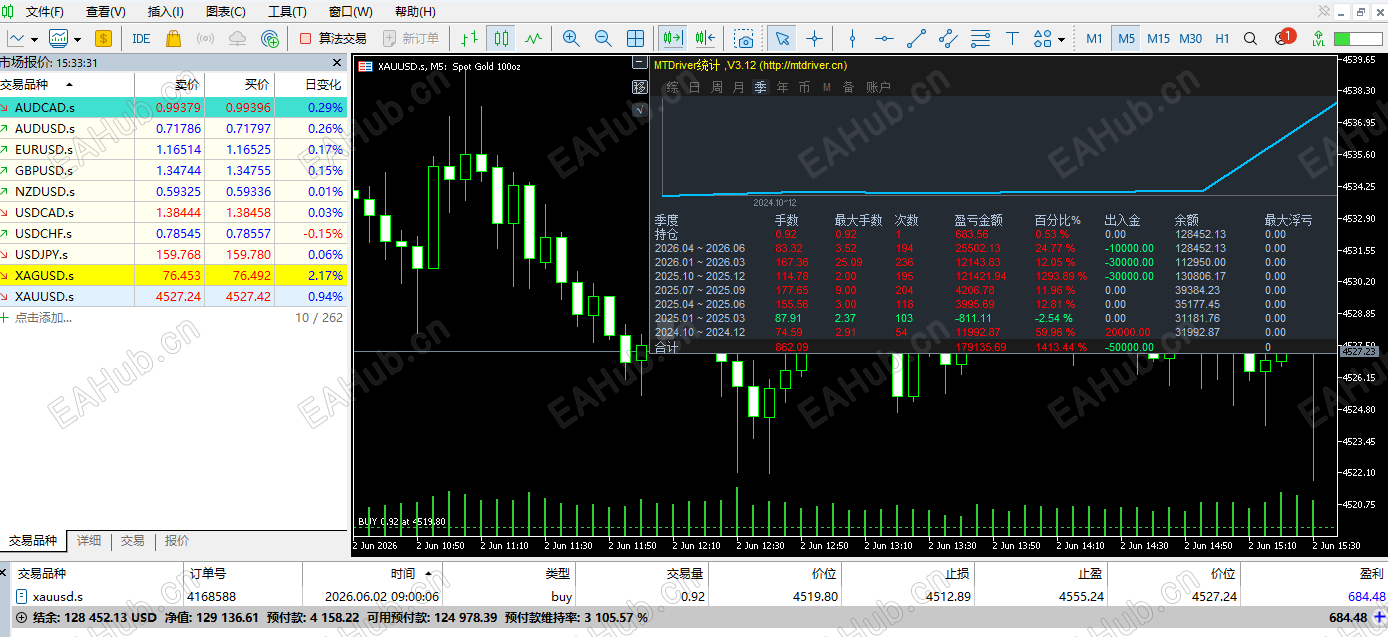This screenshot has height=637, width=1388.
Task: Switch timeframe to M1
Action: point(1094,38)
